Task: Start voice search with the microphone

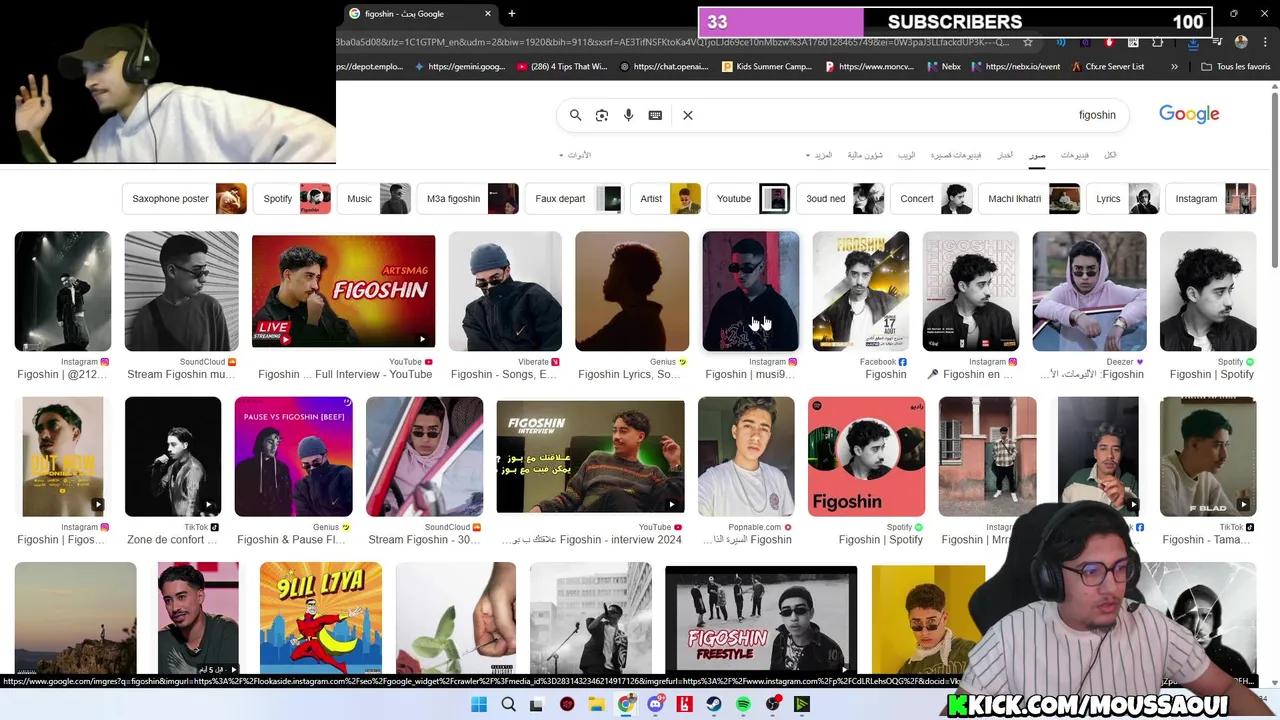Action: tap(628, 115)
